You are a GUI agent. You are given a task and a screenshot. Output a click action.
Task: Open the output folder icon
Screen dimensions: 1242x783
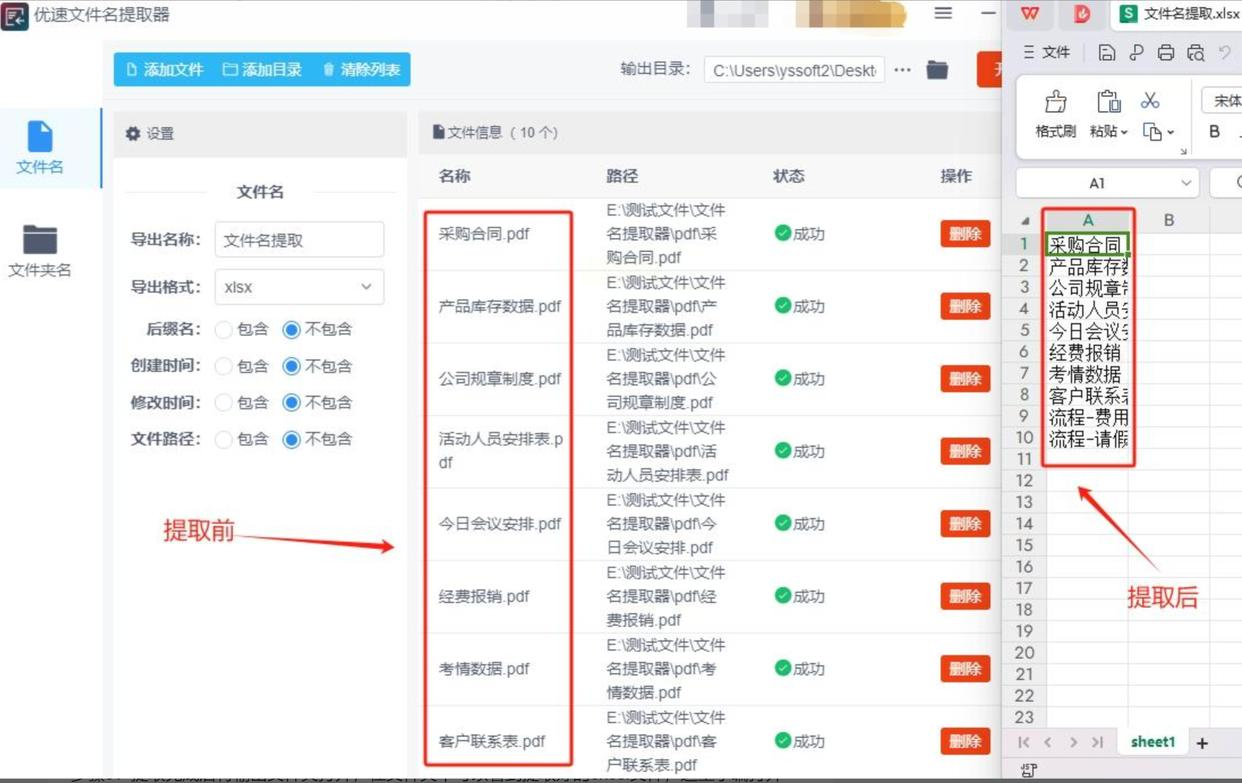click(937, 70)
